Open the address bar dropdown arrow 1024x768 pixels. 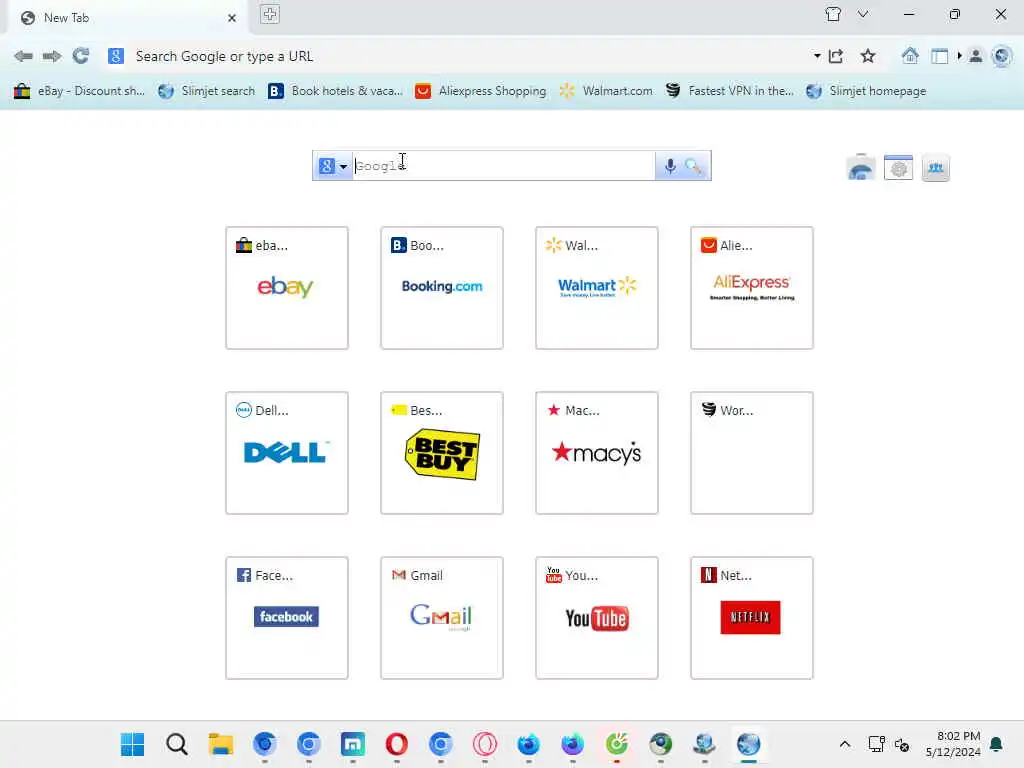(817, 56)
